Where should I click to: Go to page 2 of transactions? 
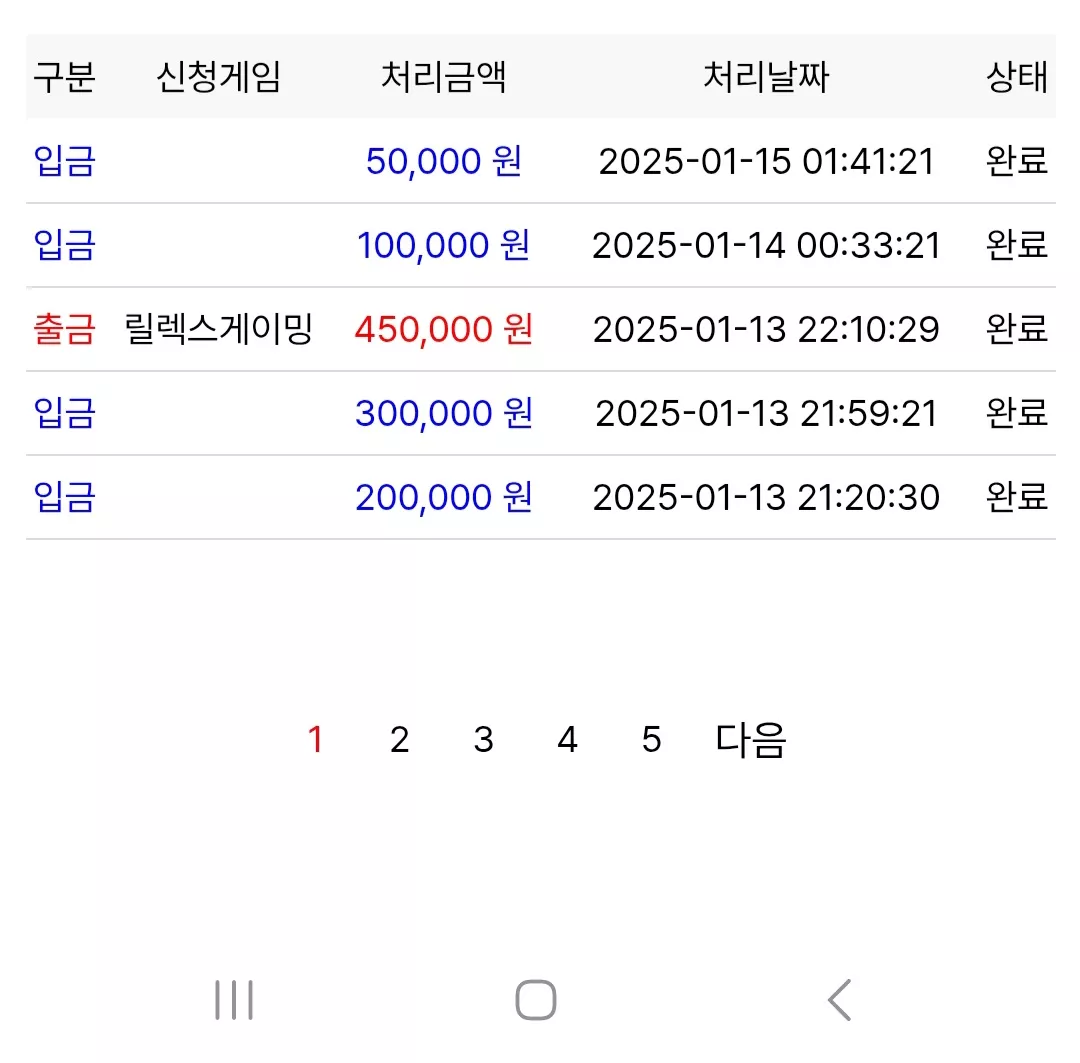tap(399, 740)
